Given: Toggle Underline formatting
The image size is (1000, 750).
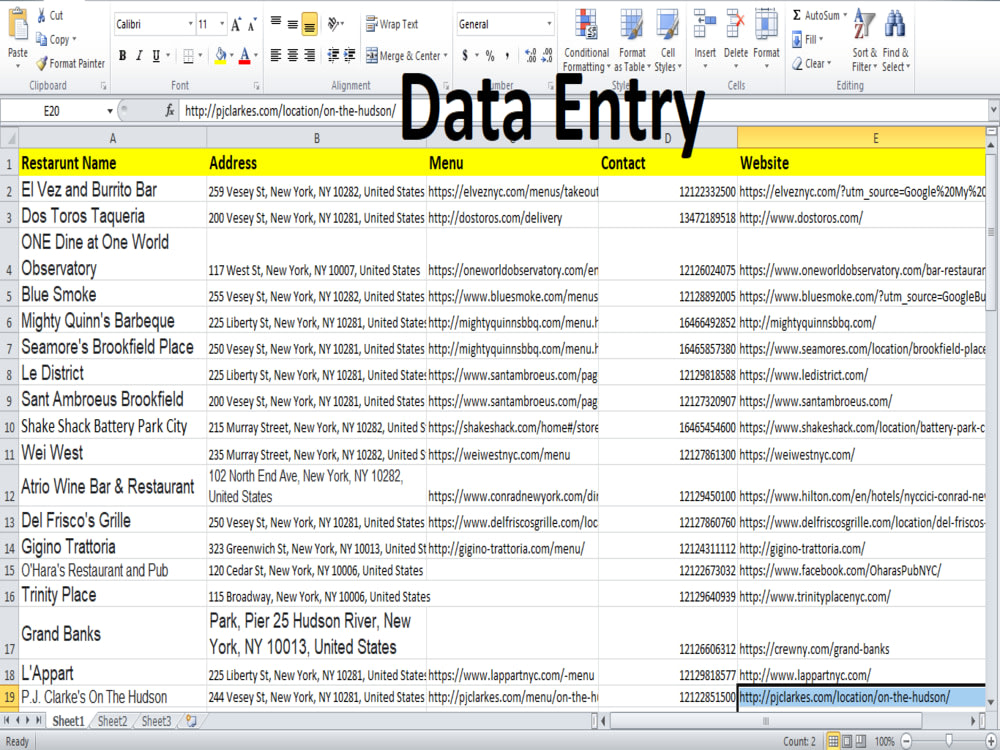Looking at the screenshot, I should coord(156,55).
